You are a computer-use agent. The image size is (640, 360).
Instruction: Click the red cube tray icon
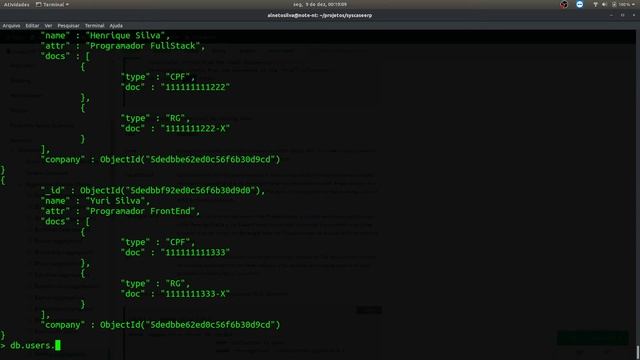point(564,4)
